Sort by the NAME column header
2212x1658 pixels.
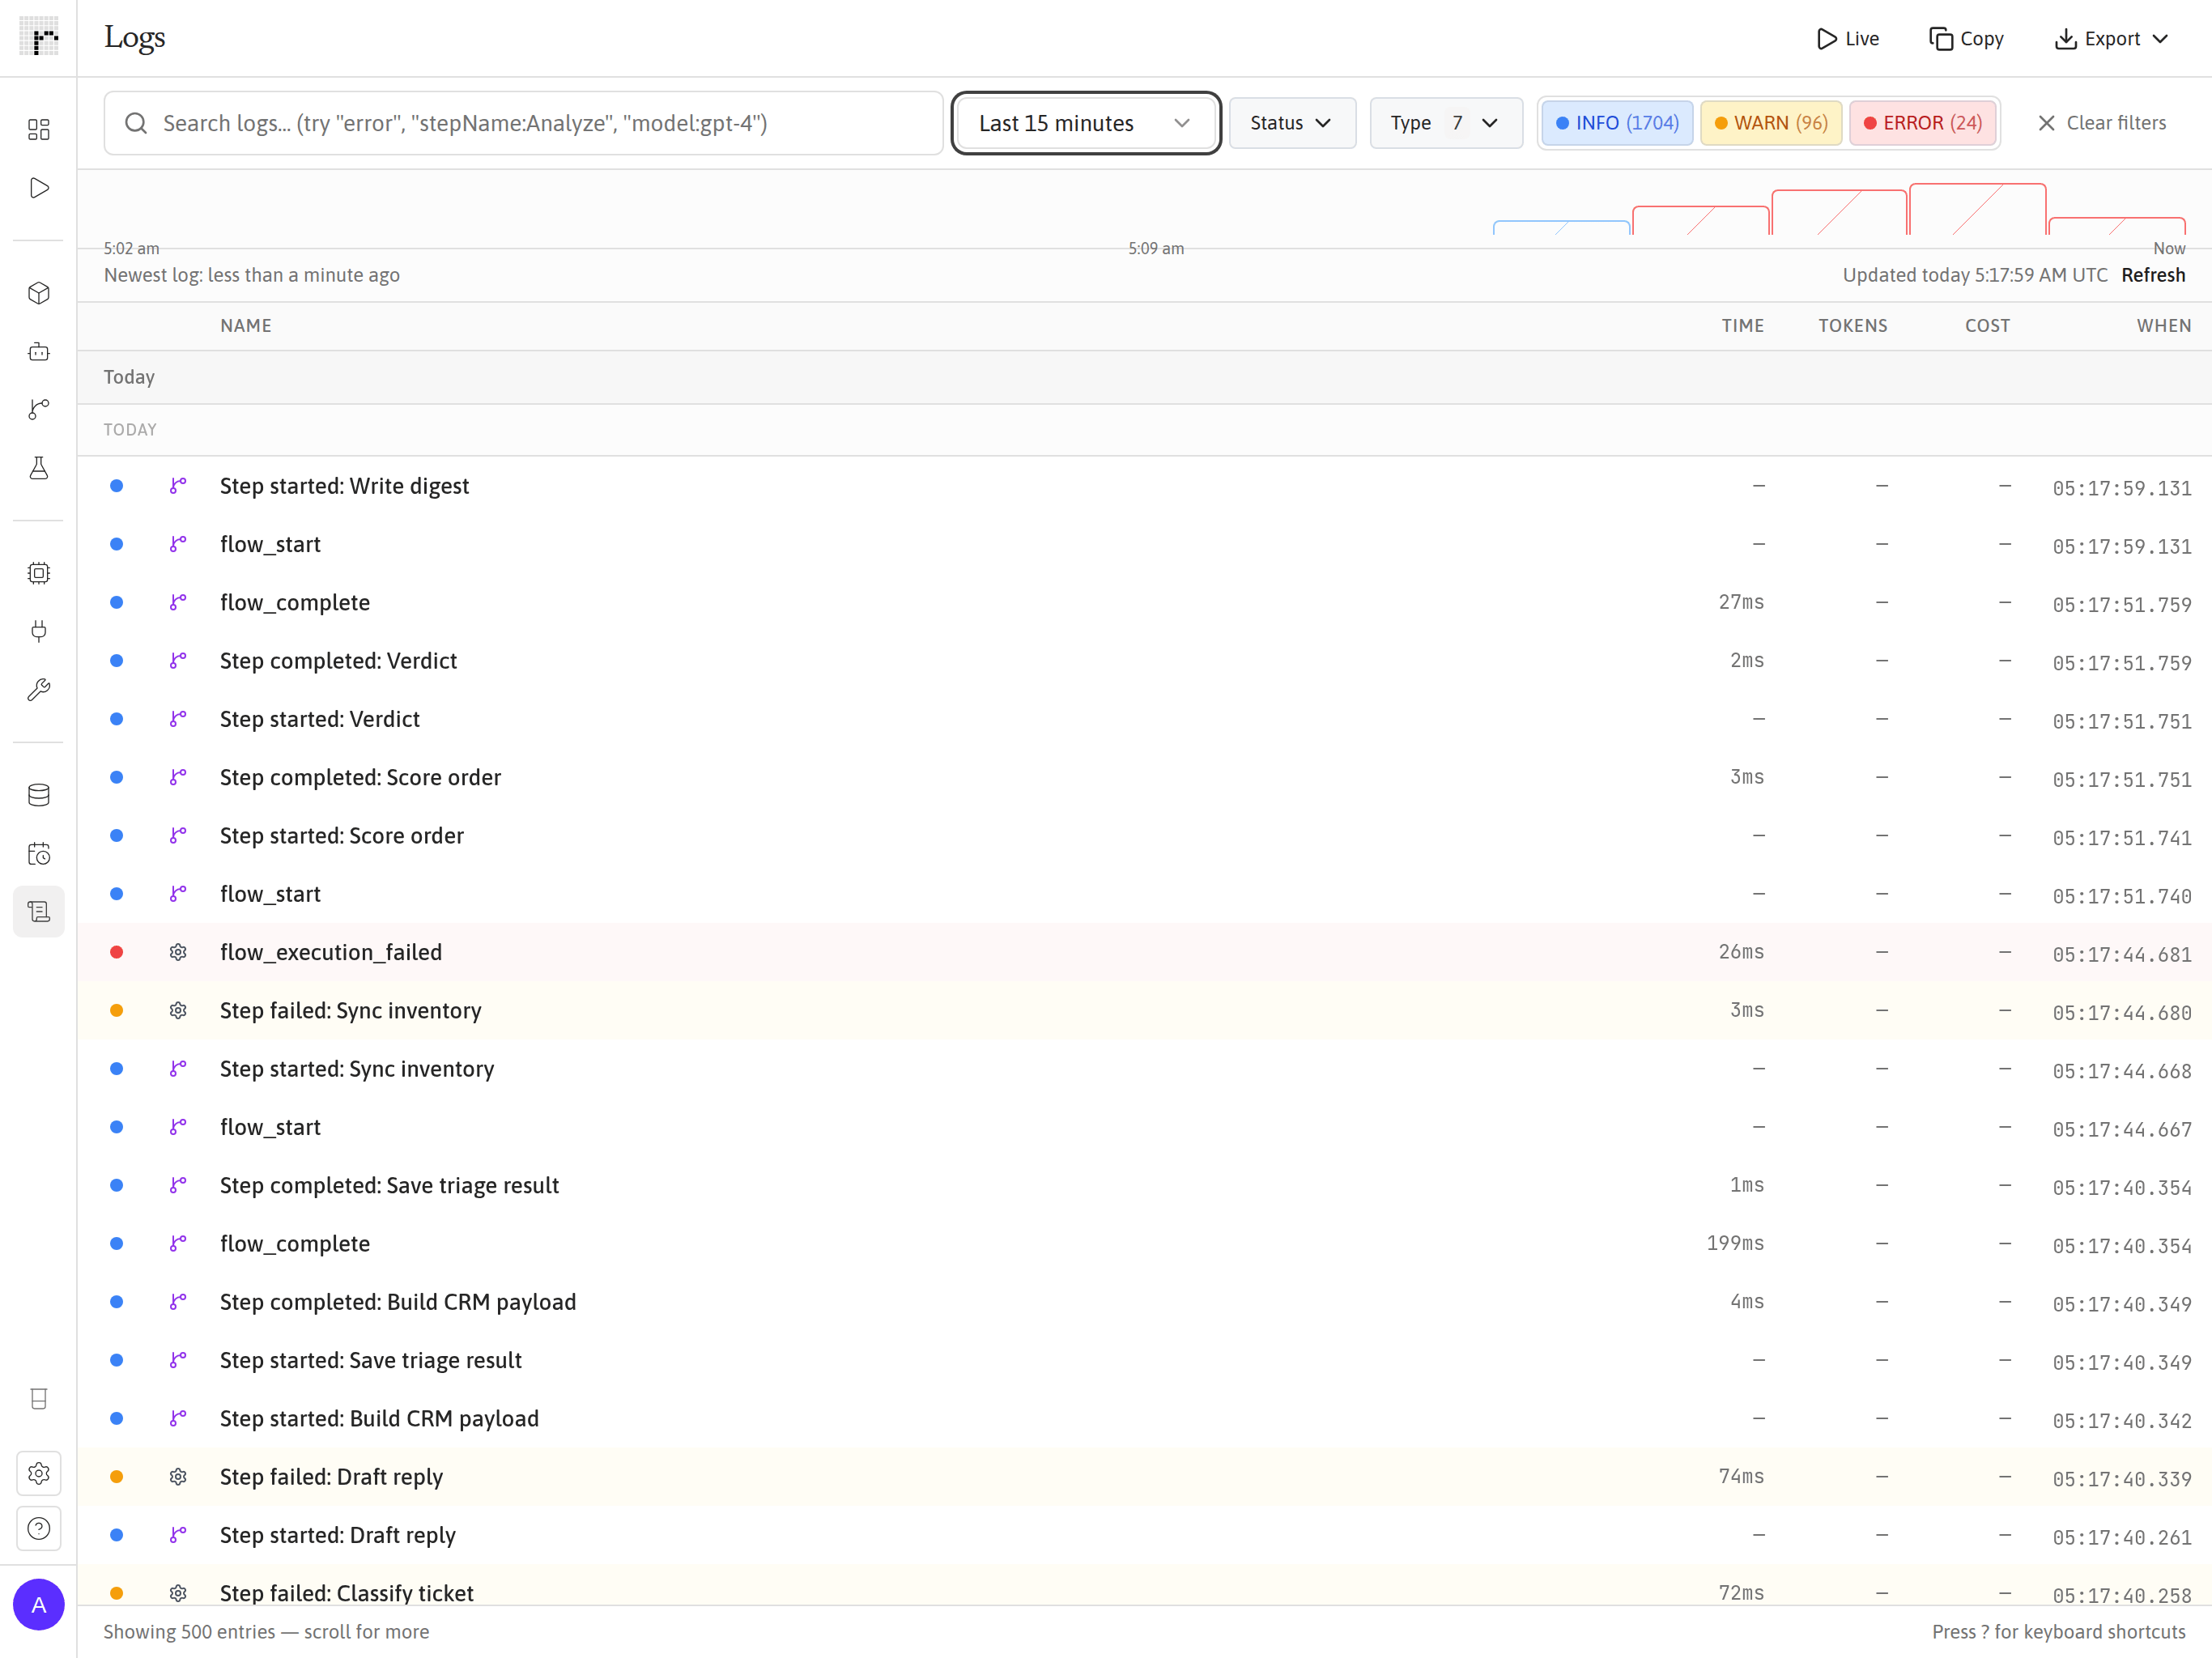point(246,326)
